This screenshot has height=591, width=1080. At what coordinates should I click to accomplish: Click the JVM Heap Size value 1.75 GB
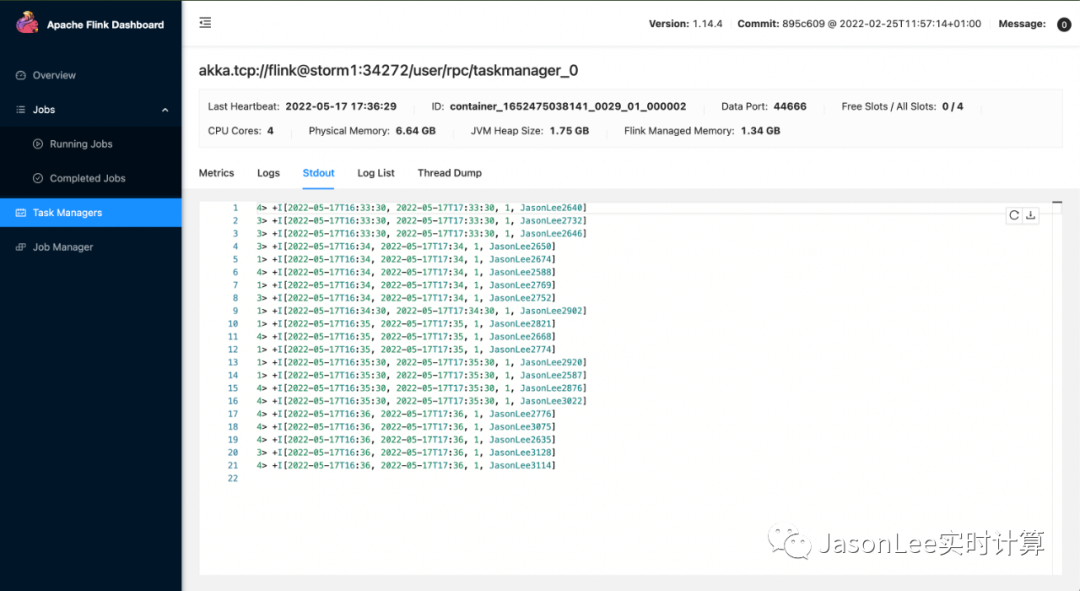[x=569, y=131]
